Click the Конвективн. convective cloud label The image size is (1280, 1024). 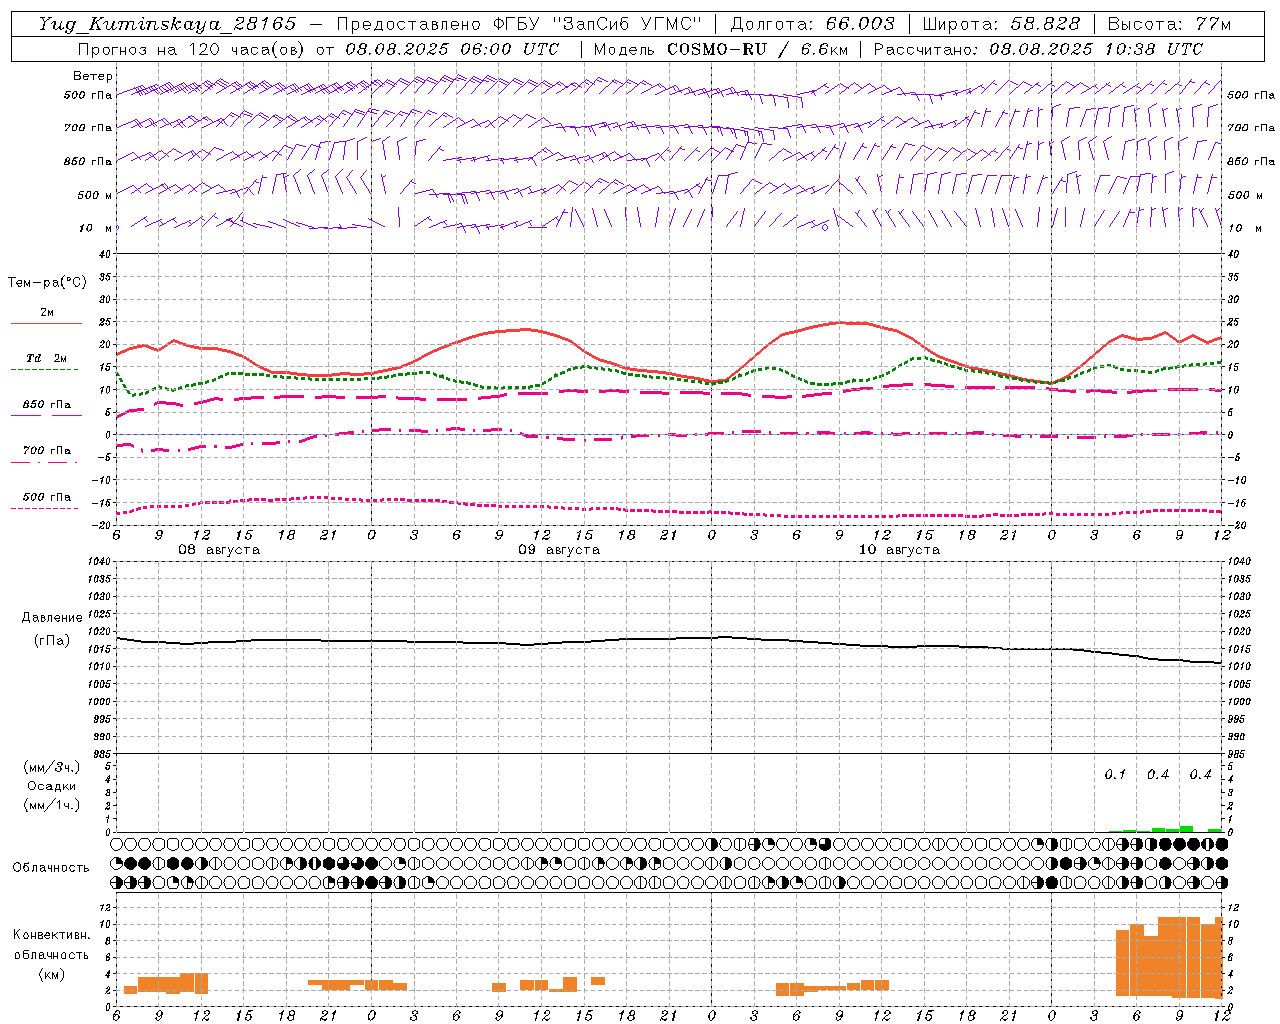tap(51, 935)
